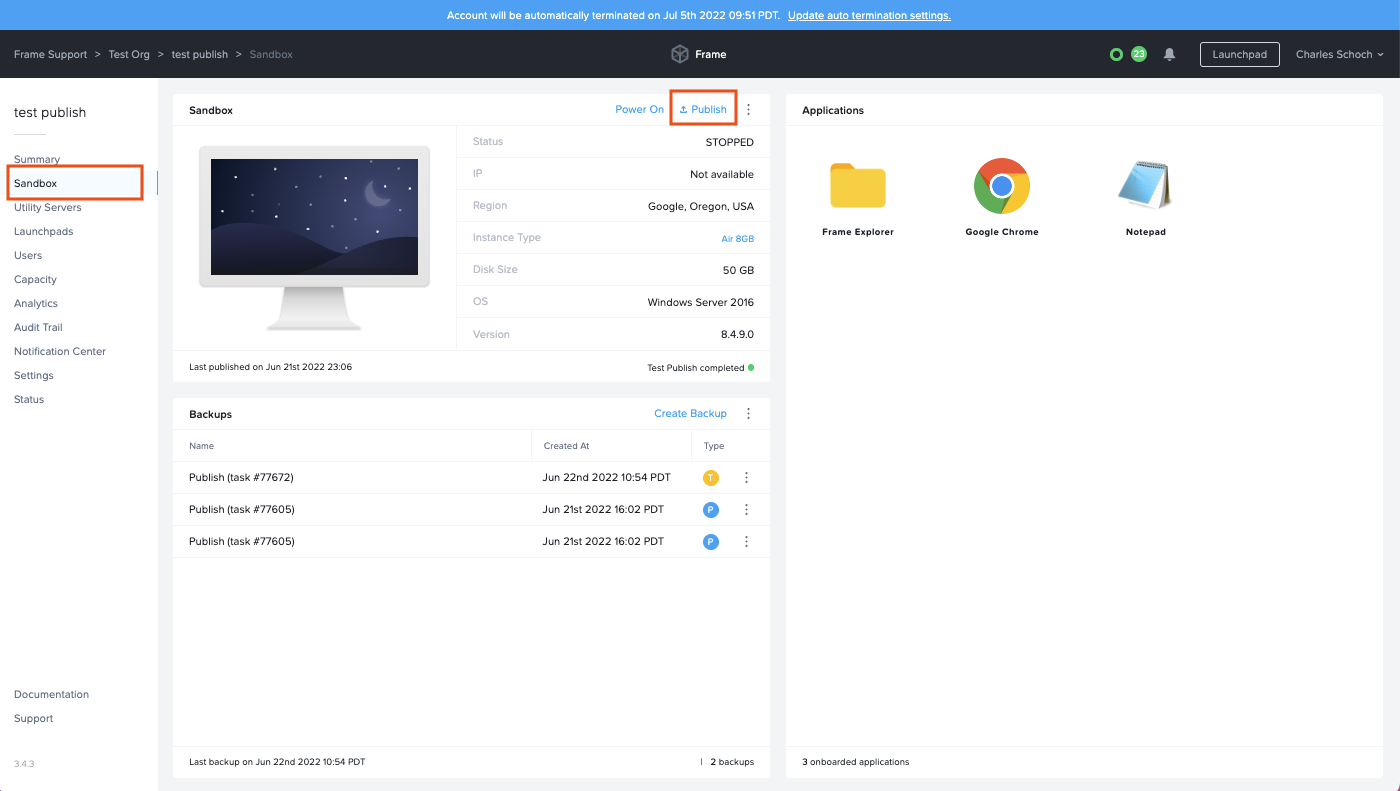Launch the Frame Explorer application icon
Image resolution: width=1400 pixels, height=791 pixels.
pyautogui.click(x=857, y=186)
